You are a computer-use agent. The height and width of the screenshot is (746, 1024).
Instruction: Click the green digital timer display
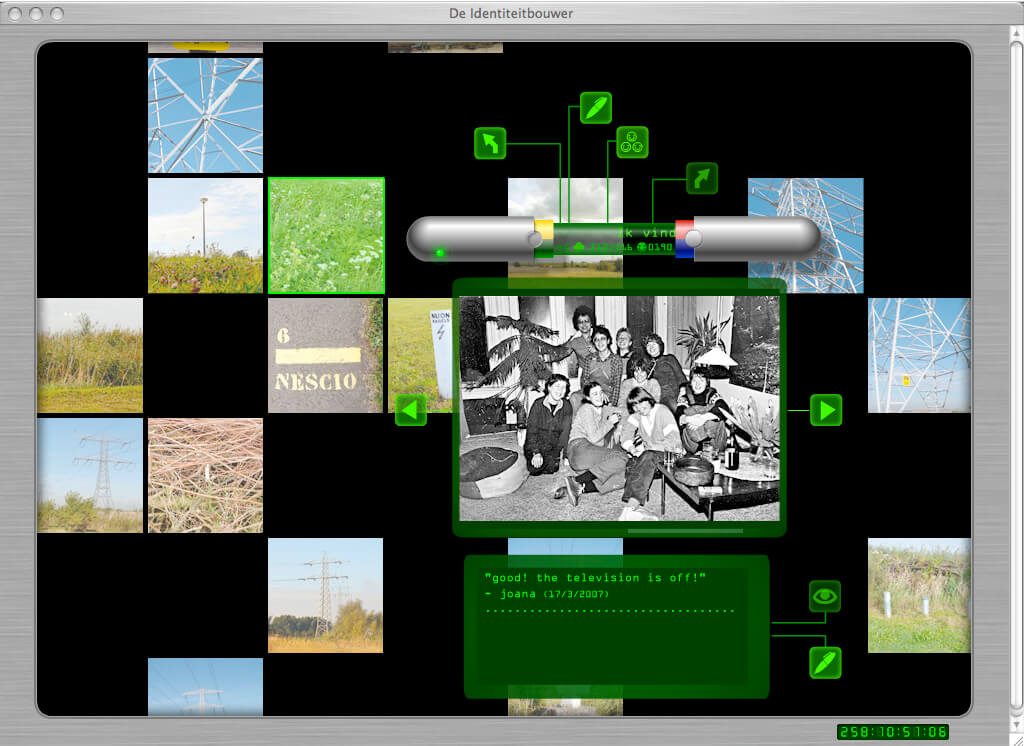[x=892, y=732]
